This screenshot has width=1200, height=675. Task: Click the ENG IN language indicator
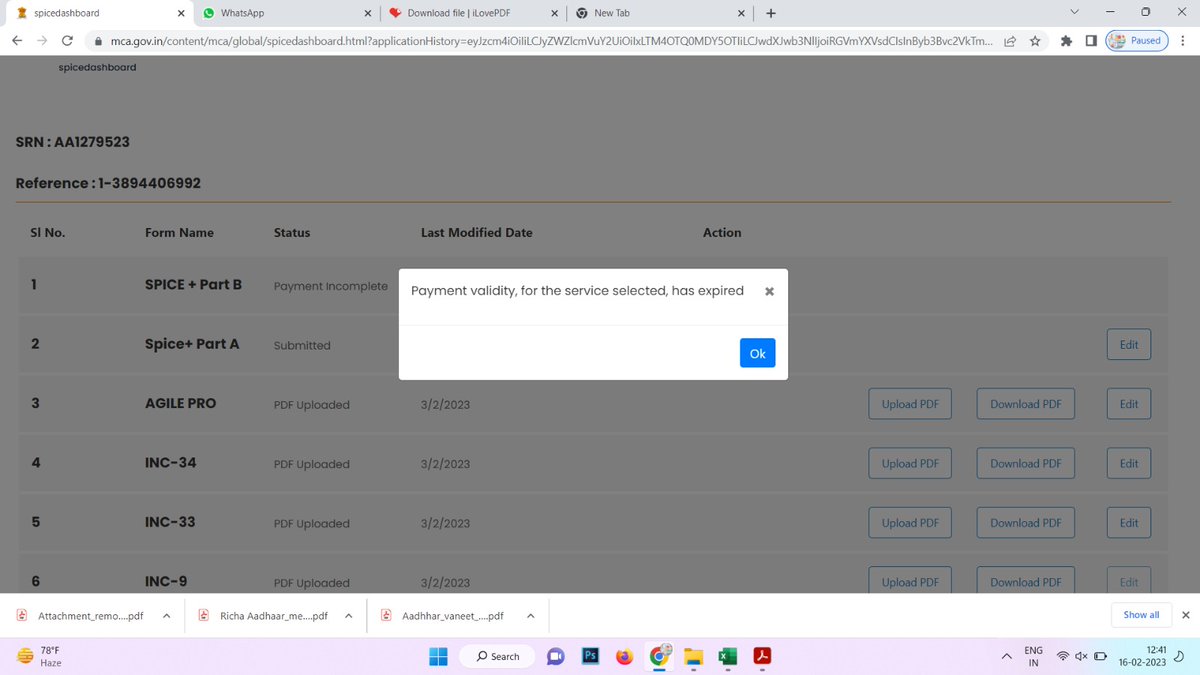click(x=1033, y=656)
